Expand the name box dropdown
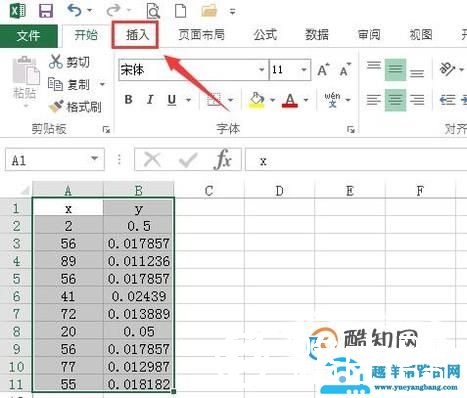 point(95,159)
